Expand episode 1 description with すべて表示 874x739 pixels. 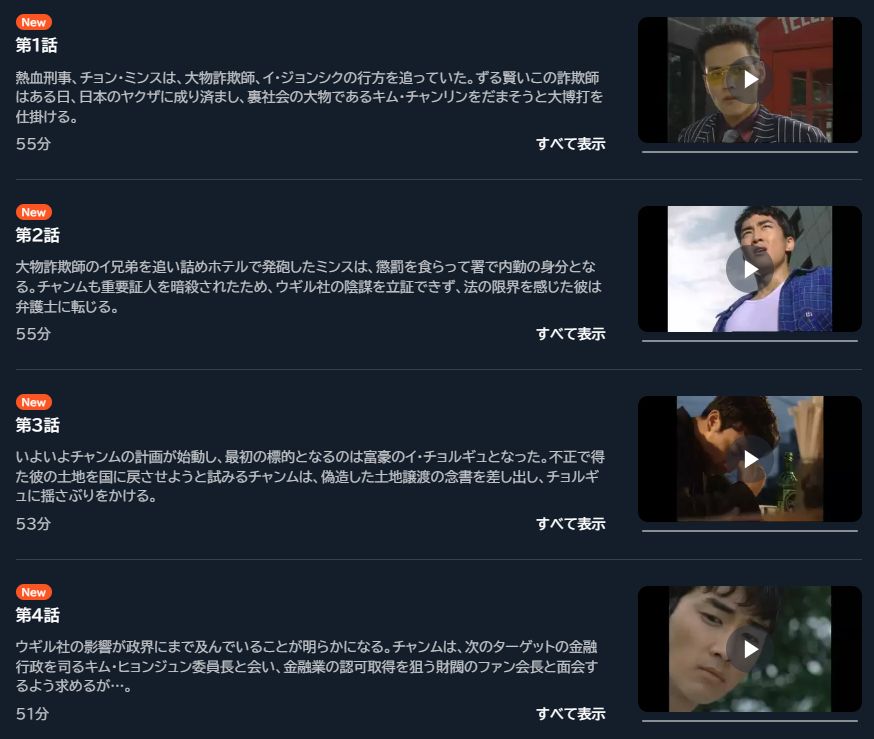coord(571,144)
